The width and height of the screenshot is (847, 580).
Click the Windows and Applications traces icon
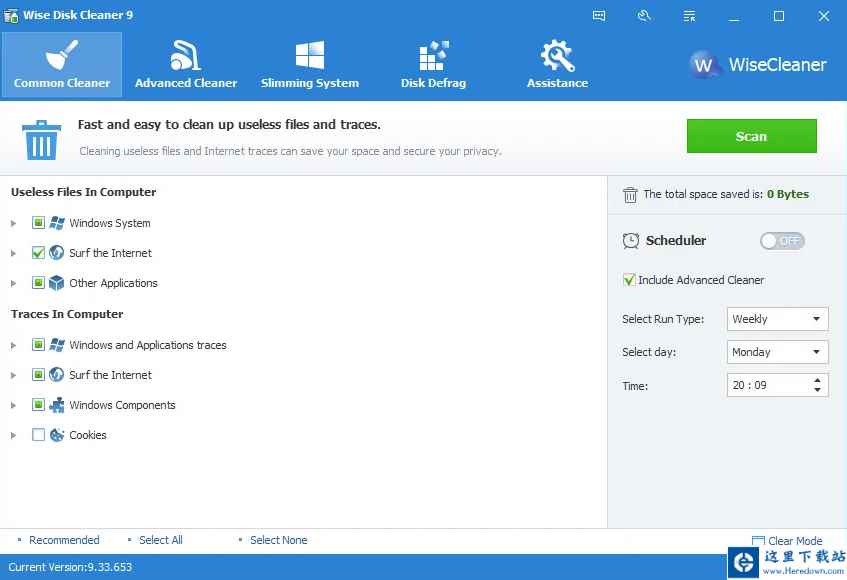click(x=57, y=345)
